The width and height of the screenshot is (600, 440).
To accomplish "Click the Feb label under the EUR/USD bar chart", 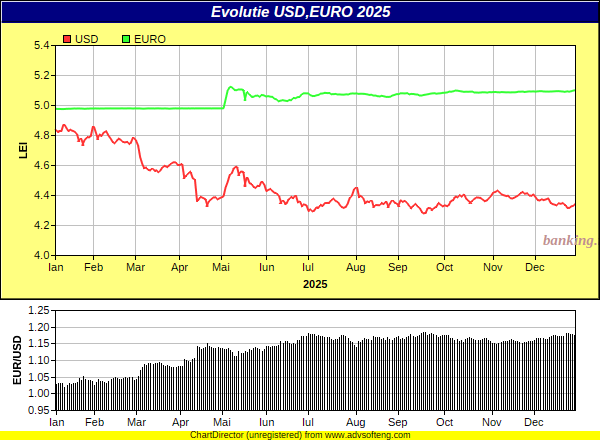I will 95,422.
